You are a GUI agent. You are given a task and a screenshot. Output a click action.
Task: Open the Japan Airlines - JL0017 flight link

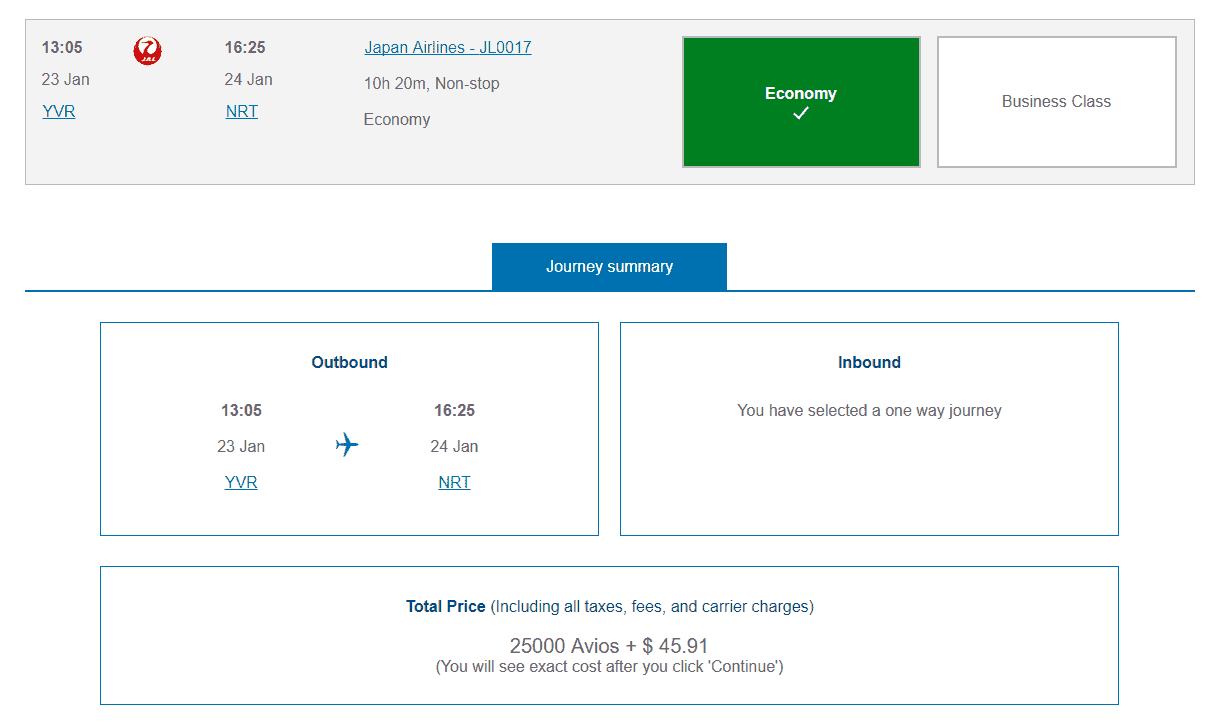pos(447,48)
